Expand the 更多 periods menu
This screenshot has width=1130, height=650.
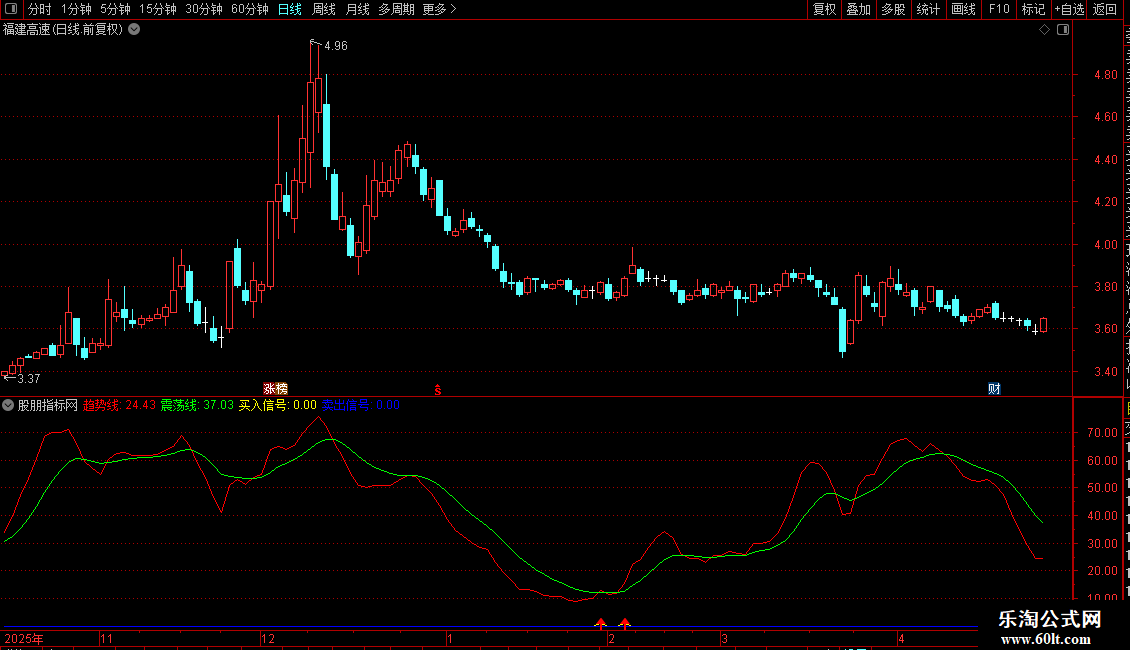pyautogui.click(x=439, y=9)
